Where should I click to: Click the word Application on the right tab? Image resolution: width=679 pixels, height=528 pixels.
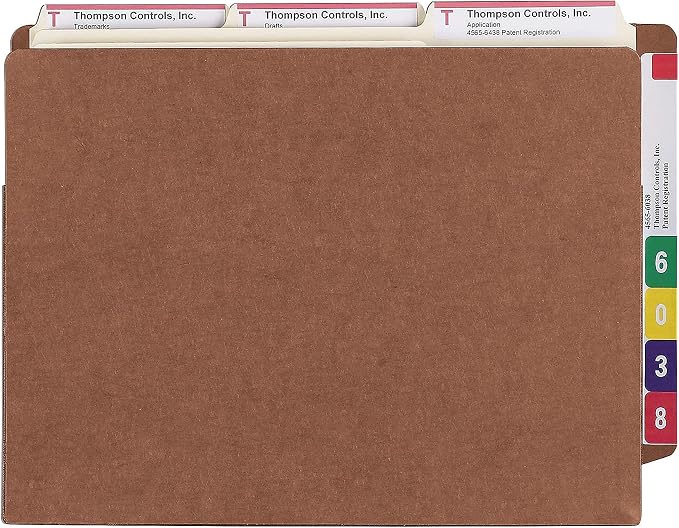pos(483,25)
